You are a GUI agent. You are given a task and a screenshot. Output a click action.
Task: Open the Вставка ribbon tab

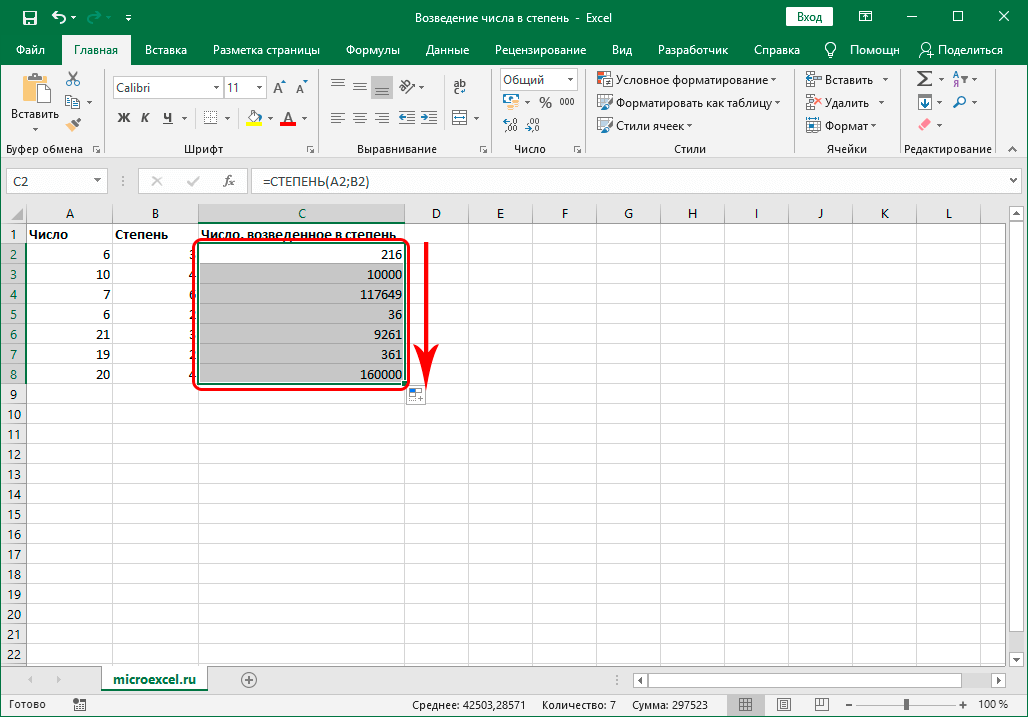(166, 50)
